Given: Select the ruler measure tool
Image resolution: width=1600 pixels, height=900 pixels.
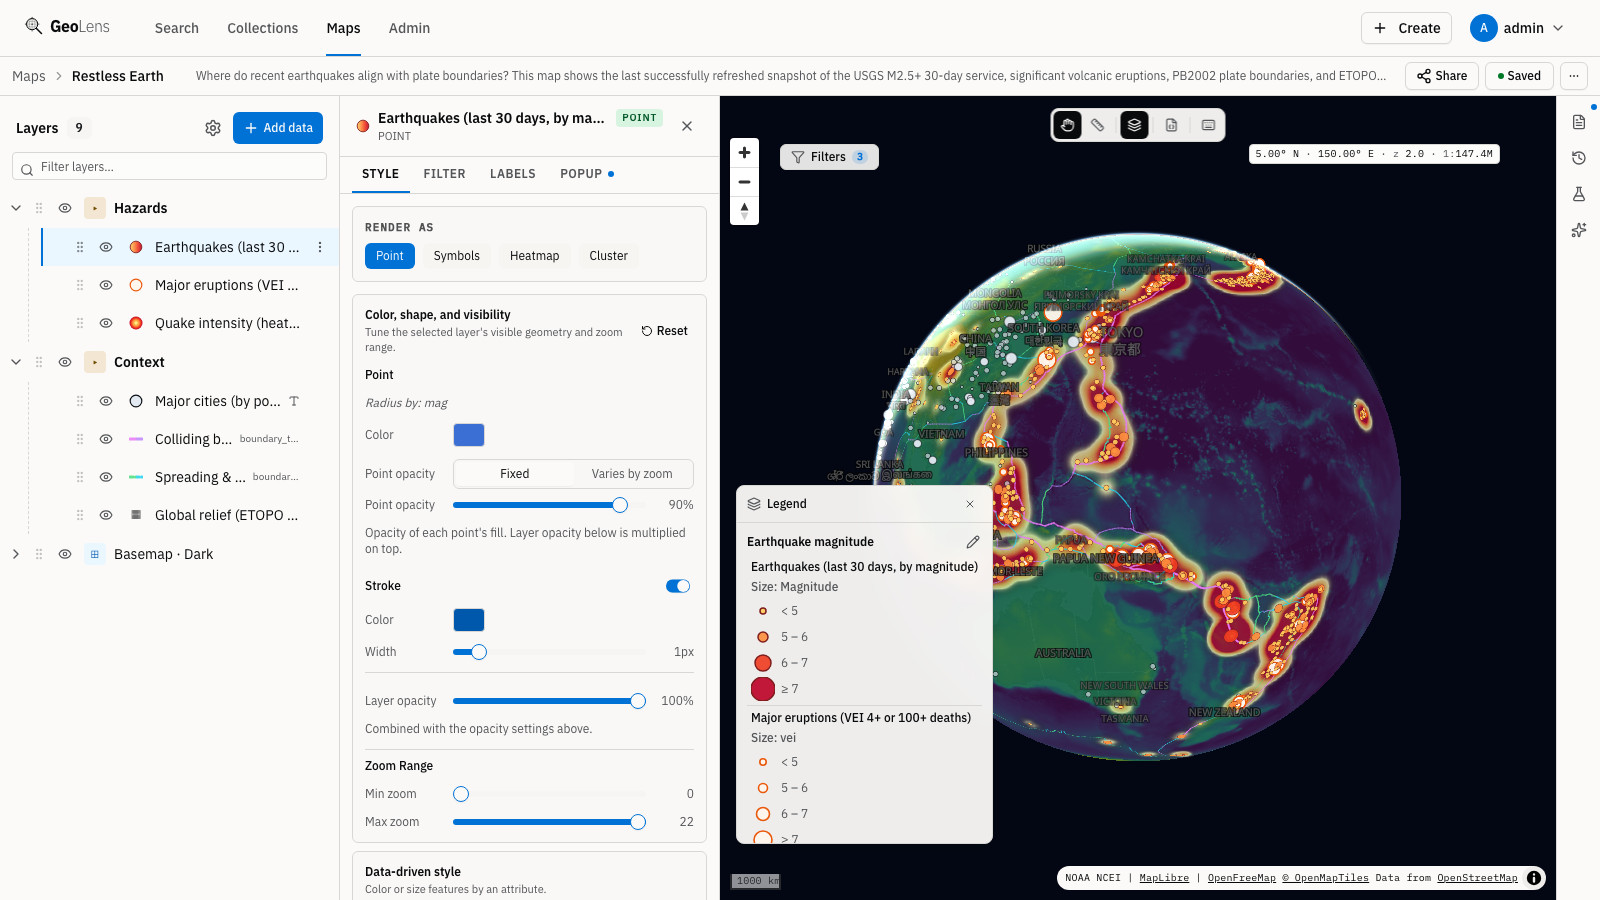Looking at the screenshot, I should pos(1098,125).
